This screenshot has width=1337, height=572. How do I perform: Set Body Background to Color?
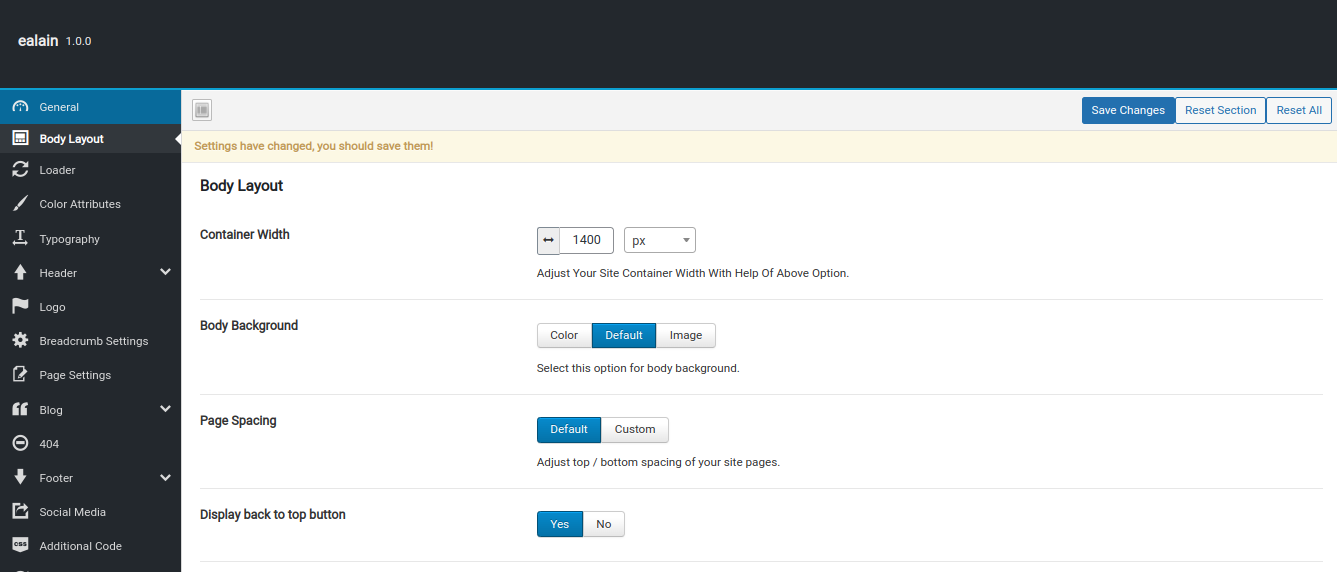tap(564, 335)
